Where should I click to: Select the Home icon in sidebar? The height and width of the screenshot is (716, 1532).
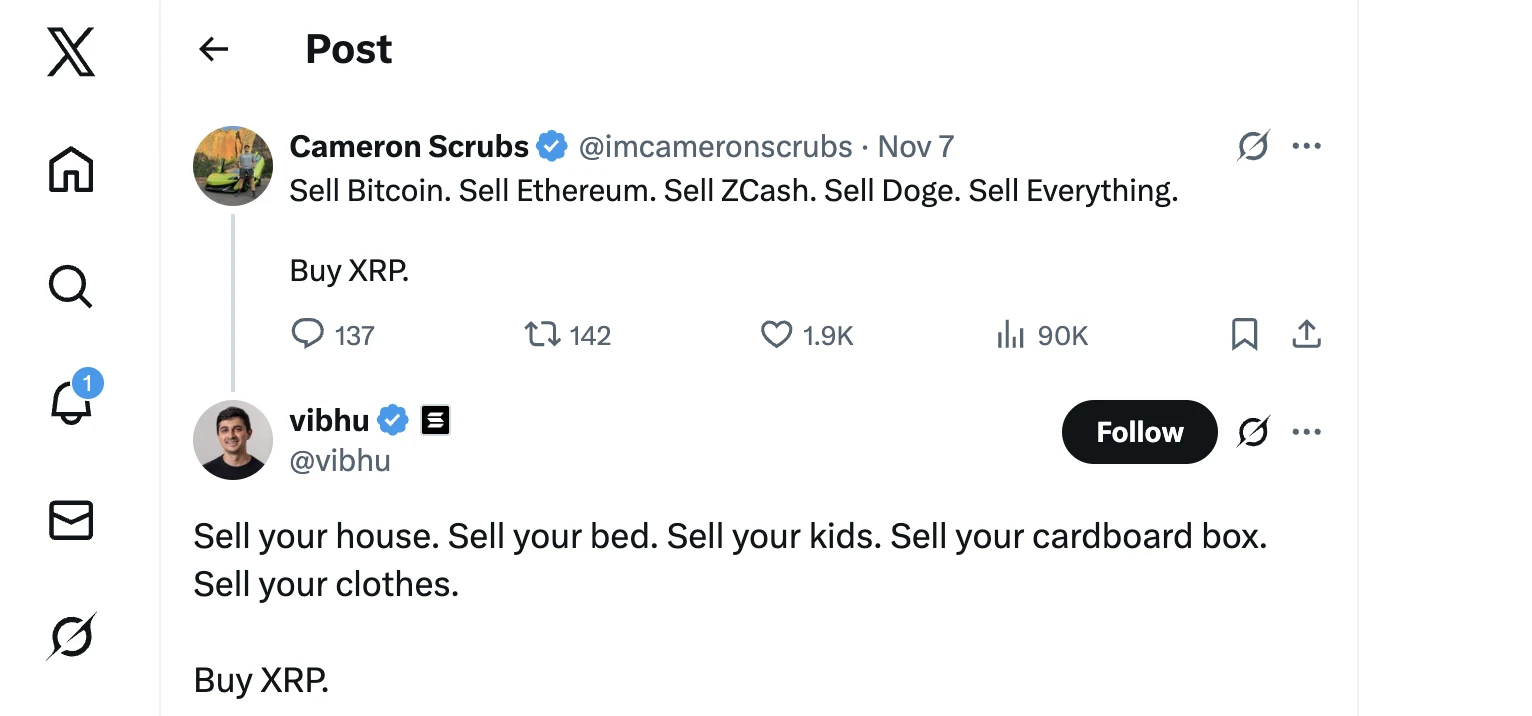pos(70,170)
